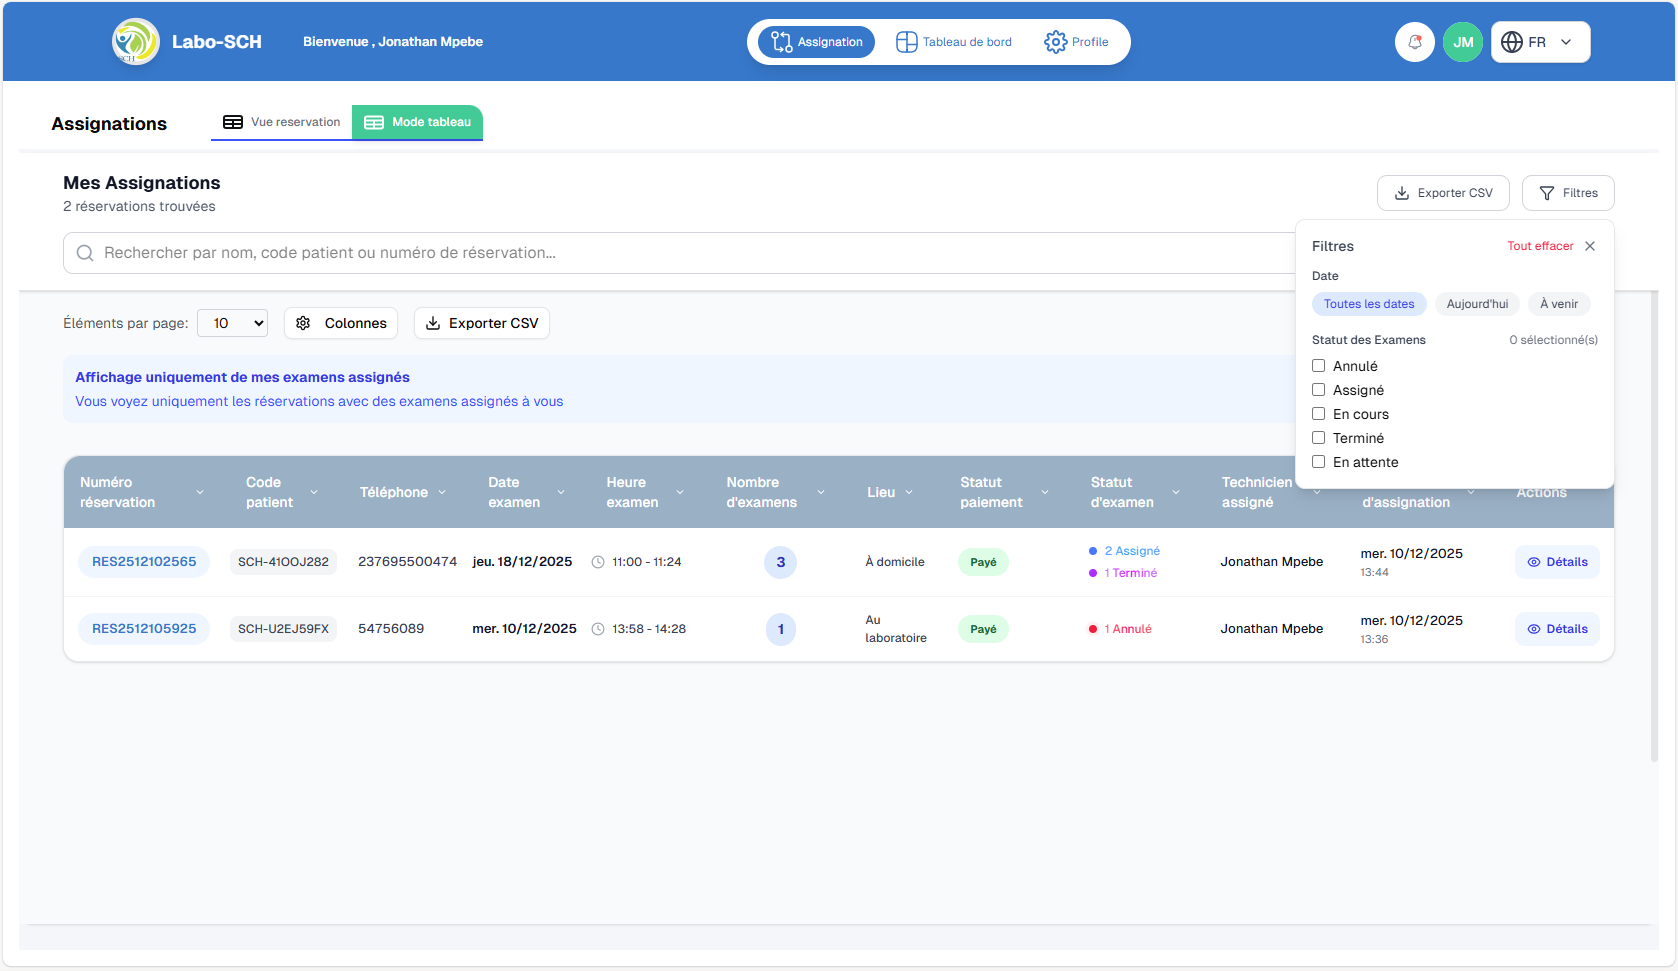
Task: Open the JM avatar in top bar
Action: coord(1463,41)
